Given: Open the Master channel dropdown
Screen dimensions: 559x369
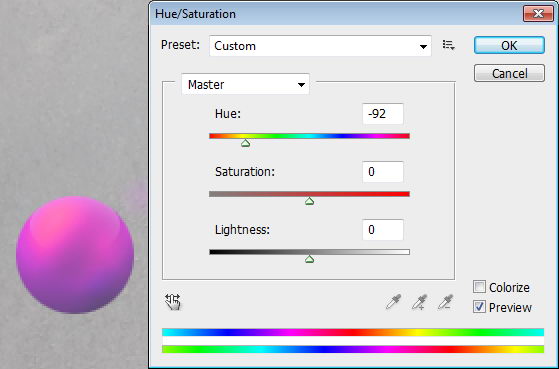Looking at the screenshot, I should pyautogui.click(x=245, y=84).
